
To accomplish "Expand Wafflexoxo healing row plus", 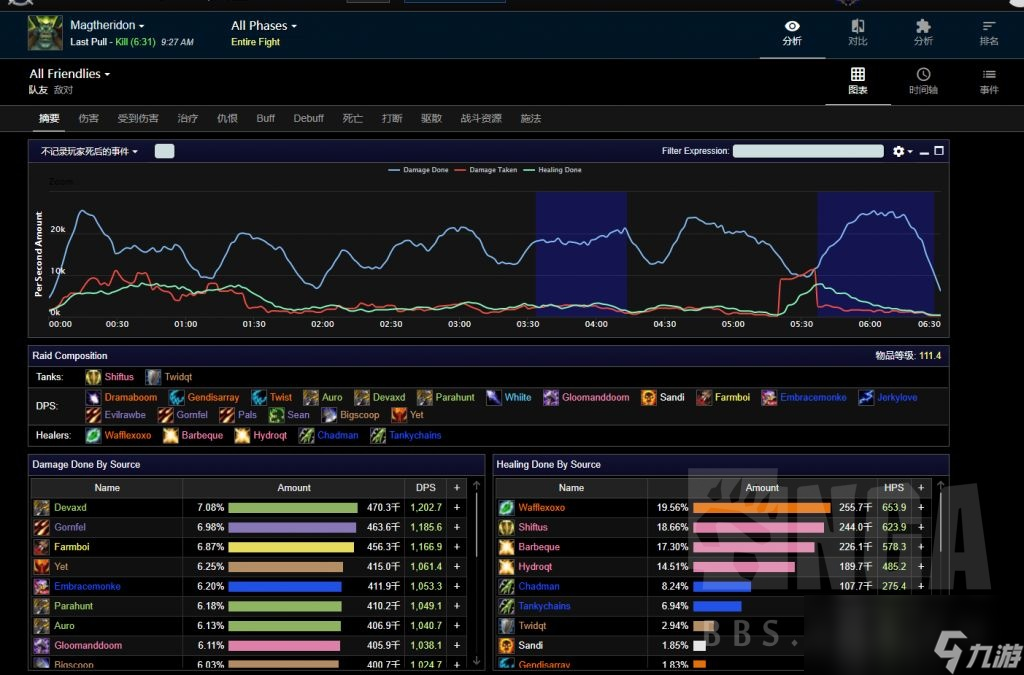I will click(x=921, y=507).
